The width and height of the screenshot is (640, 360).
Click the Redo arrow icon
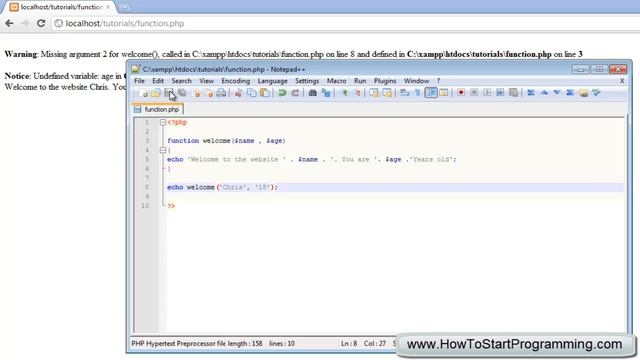pyautogui.click(x=295, y=93)
